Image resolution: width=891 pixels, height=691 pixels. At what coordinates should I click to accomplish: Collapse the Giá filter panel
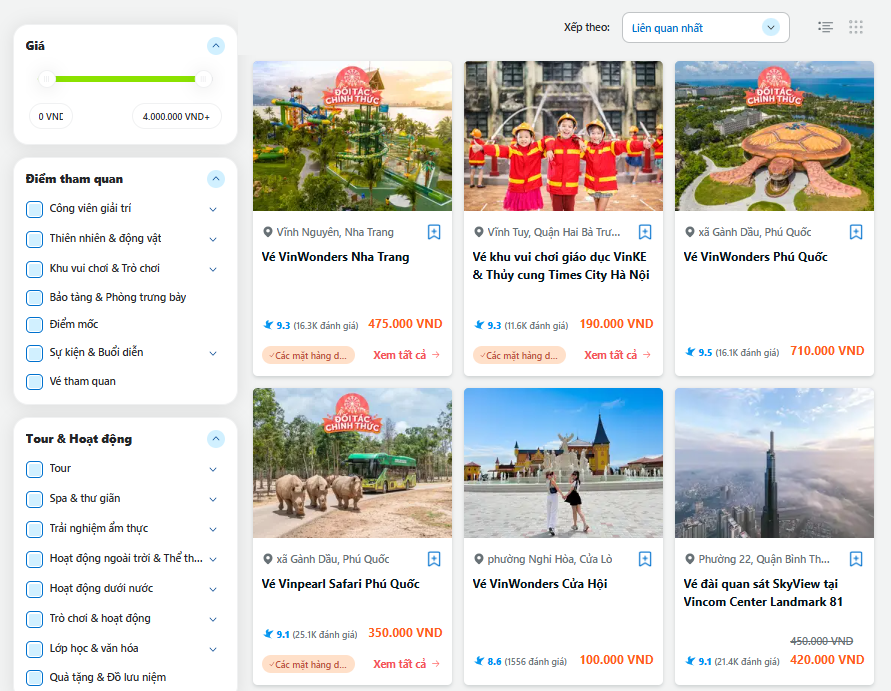click(x=216, y=45)
